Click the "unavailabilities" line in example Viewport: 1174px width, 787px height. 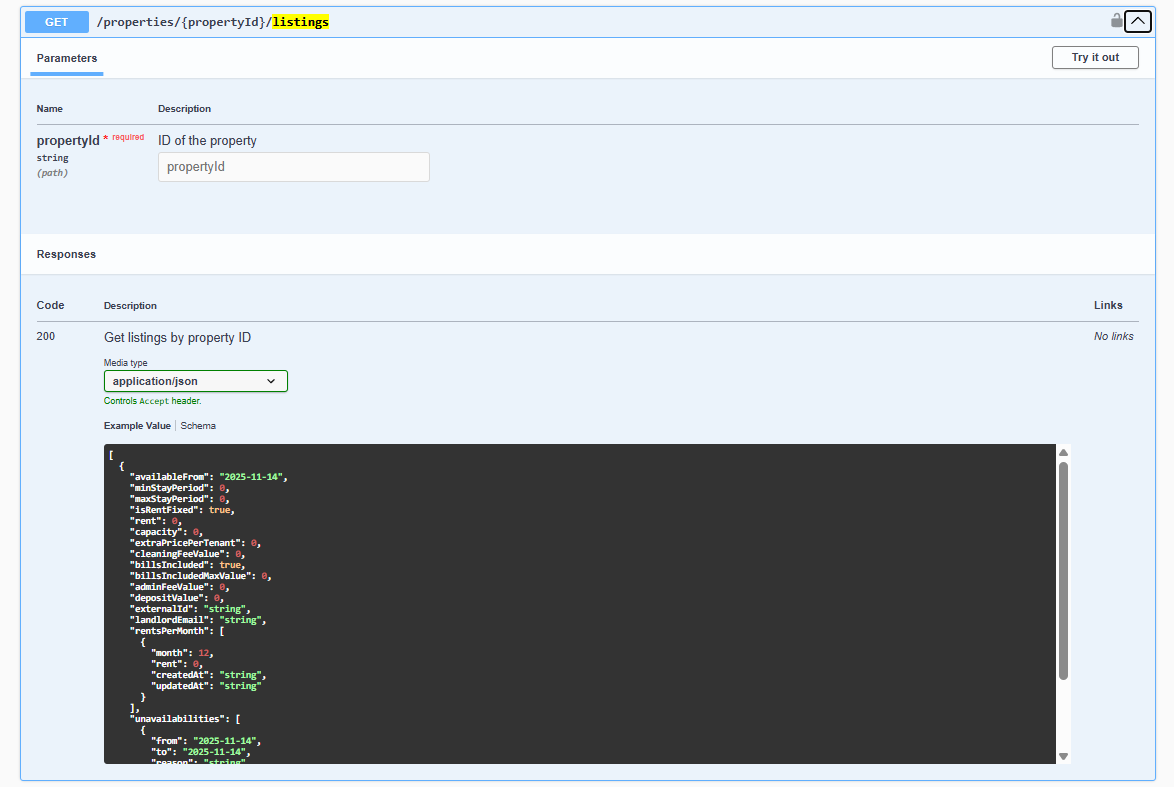coord(185,719)
